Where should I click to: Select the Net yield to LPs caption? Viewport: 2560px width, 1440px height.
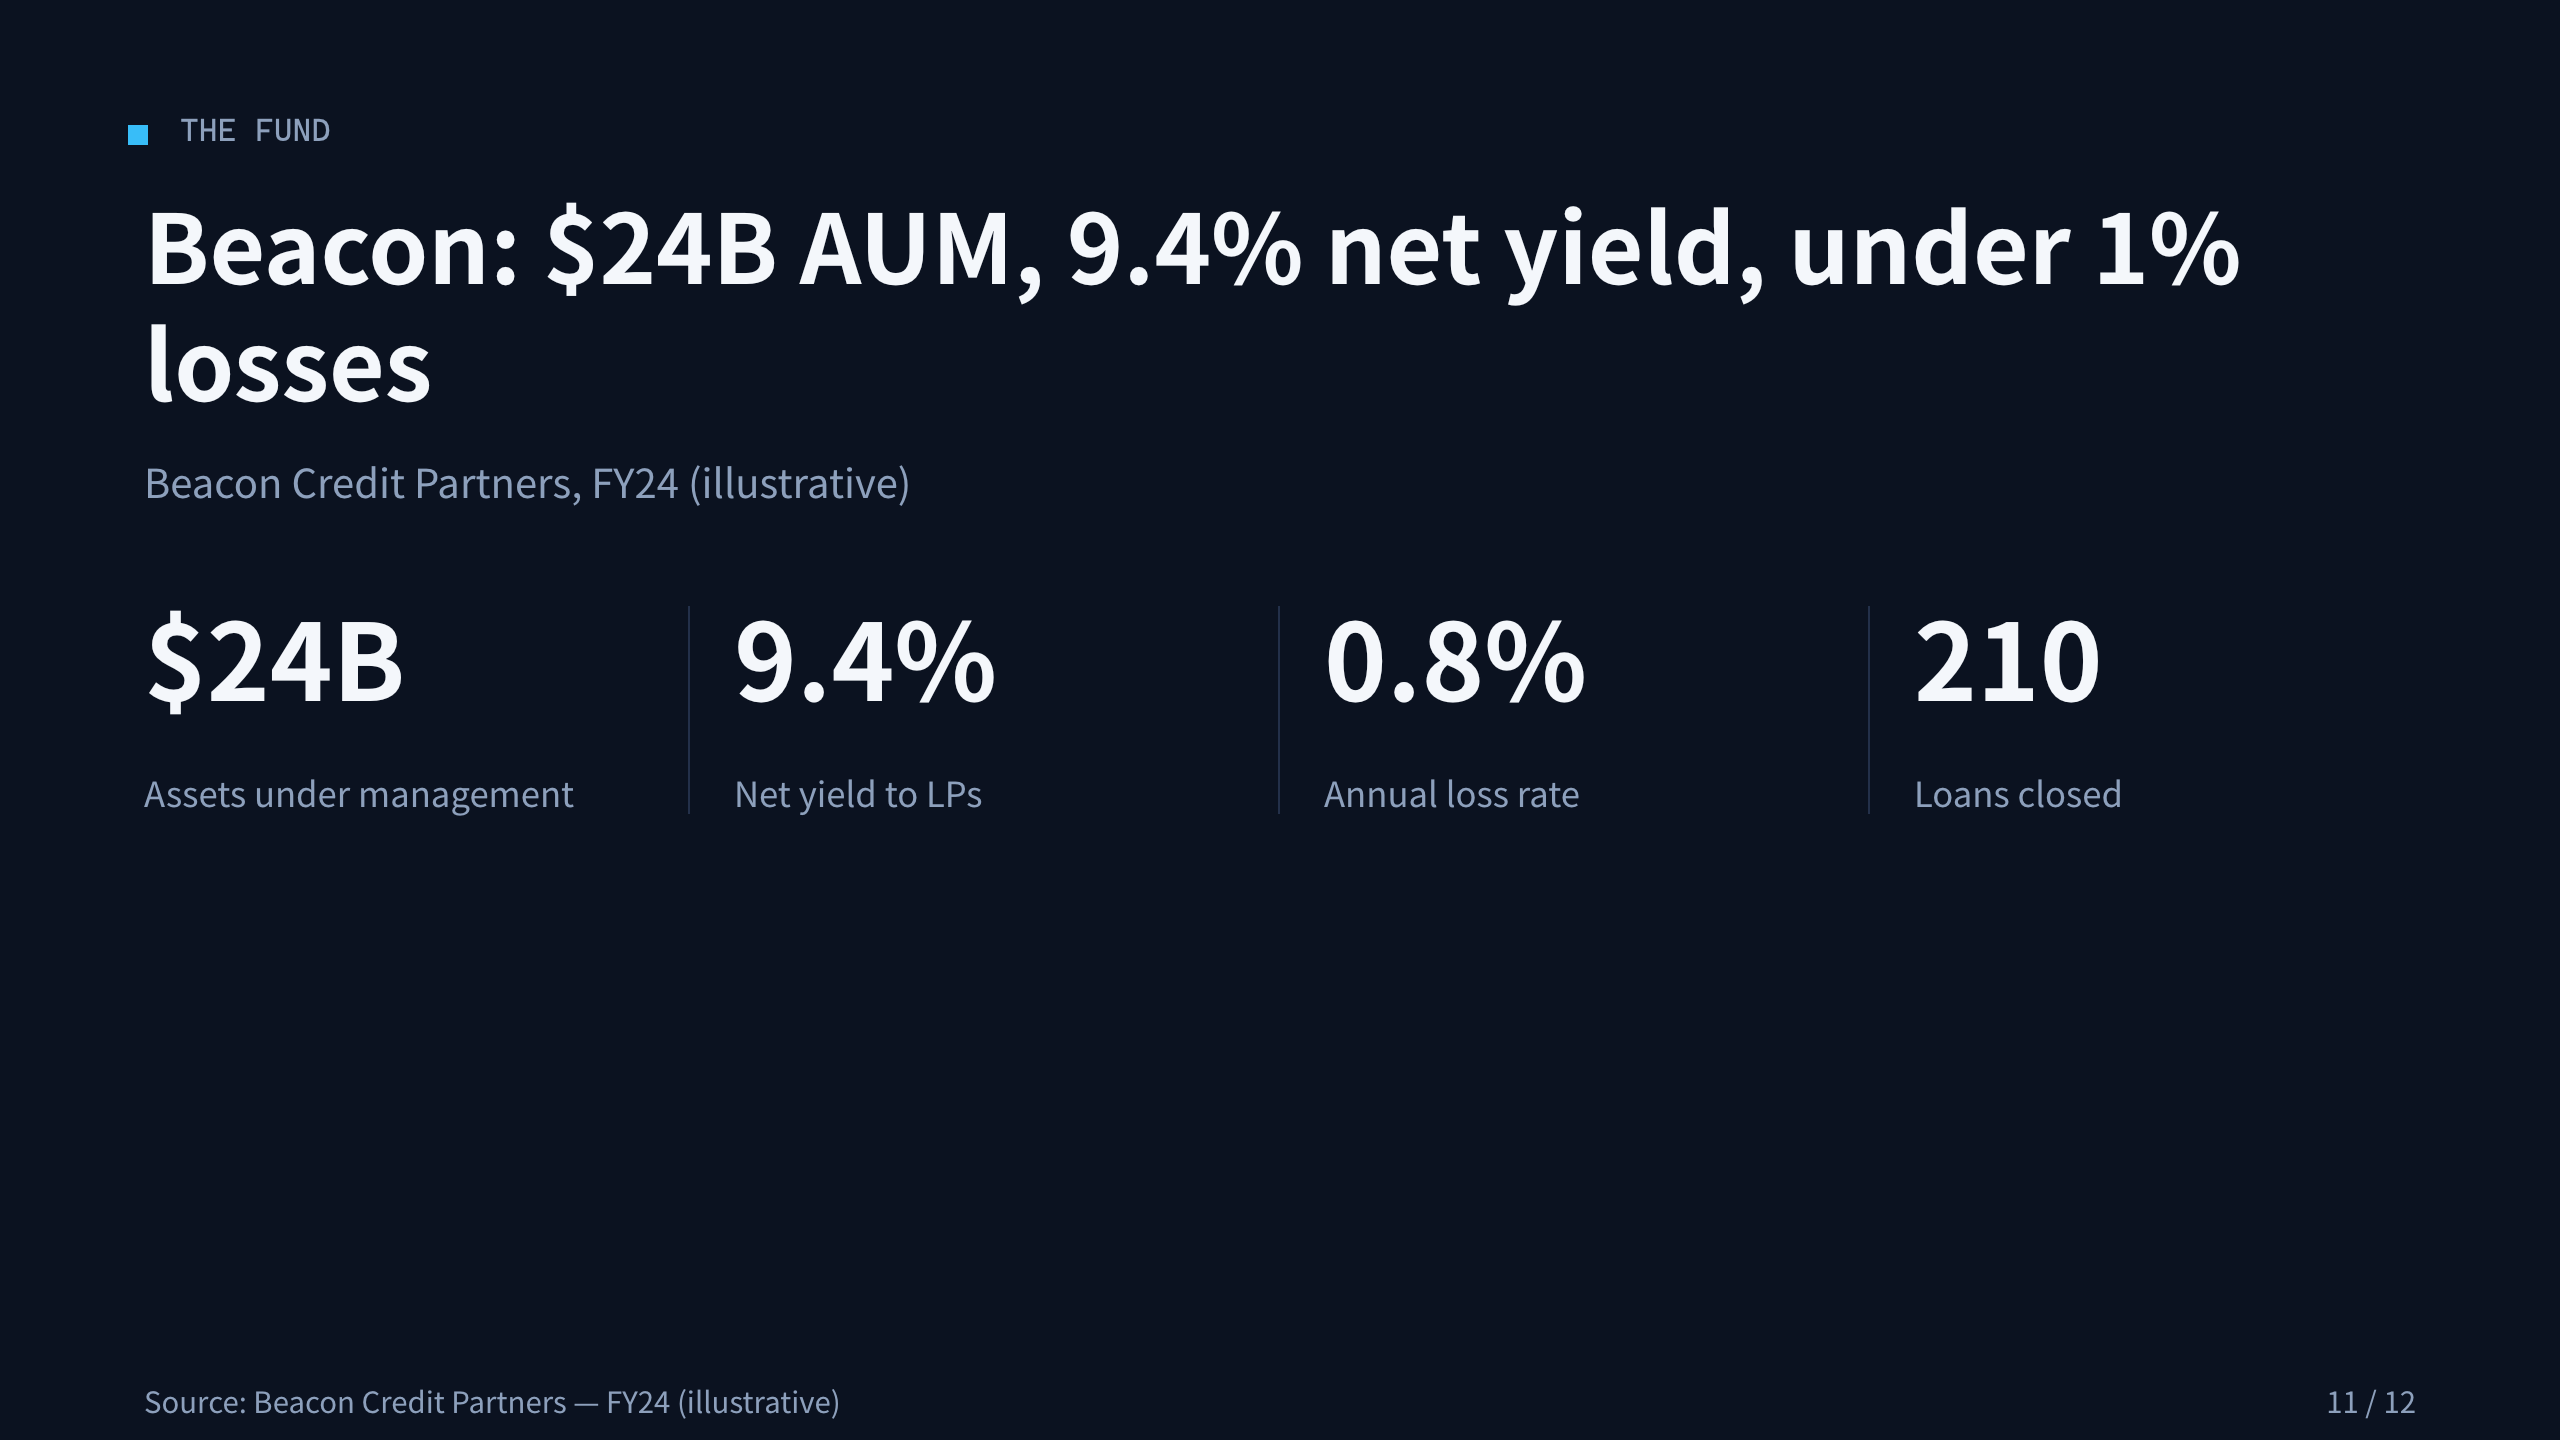[858, 795]
